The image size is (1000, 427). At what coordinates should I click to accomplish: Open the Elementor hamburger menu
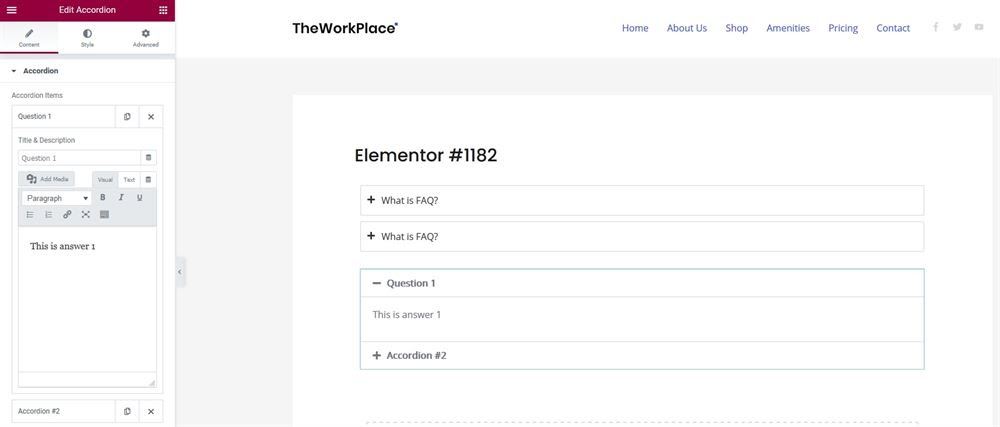(11, 10)
